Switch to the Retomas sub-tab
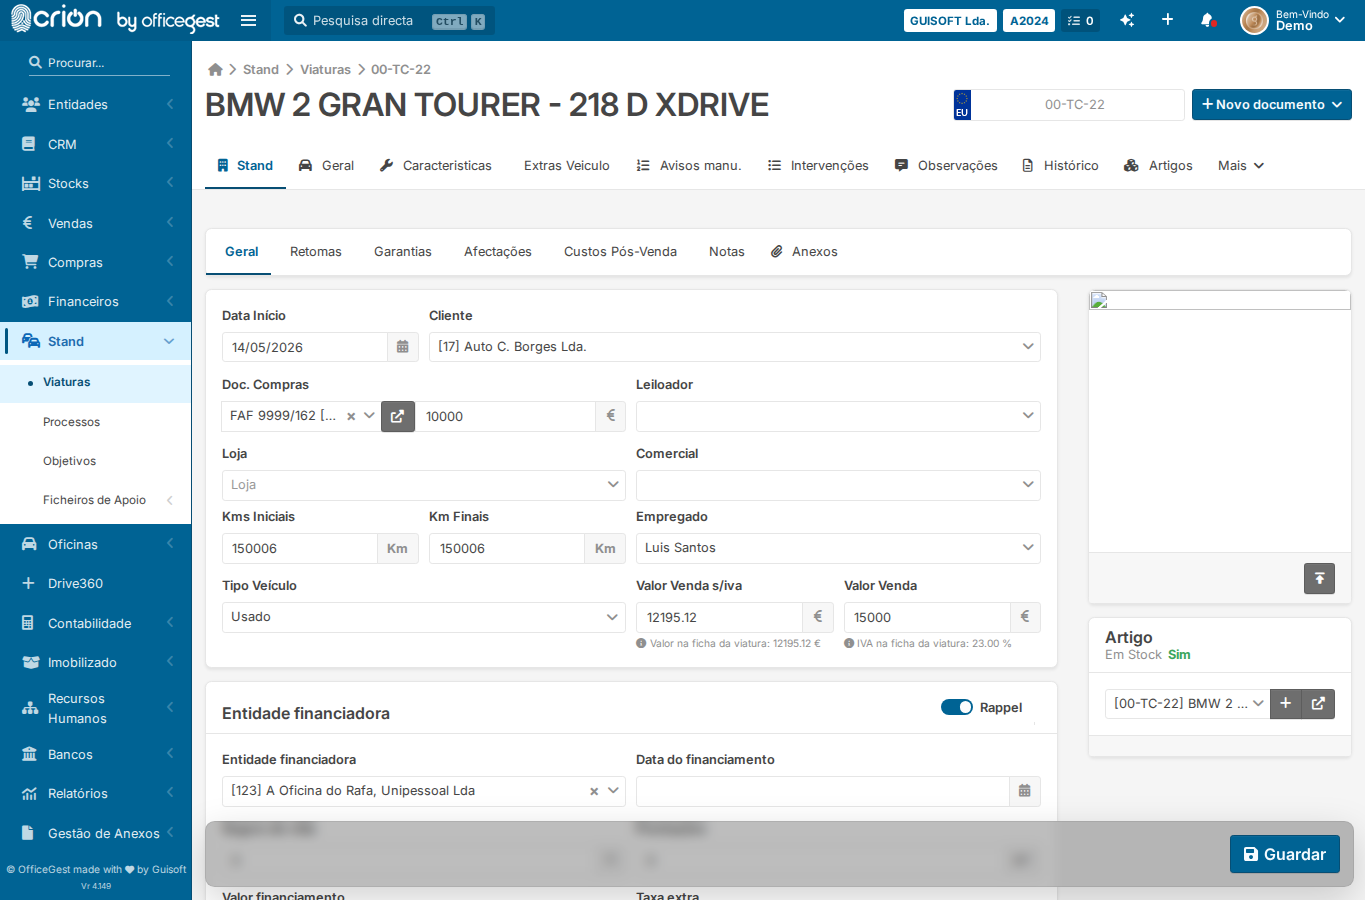 [x=316, y=252]
